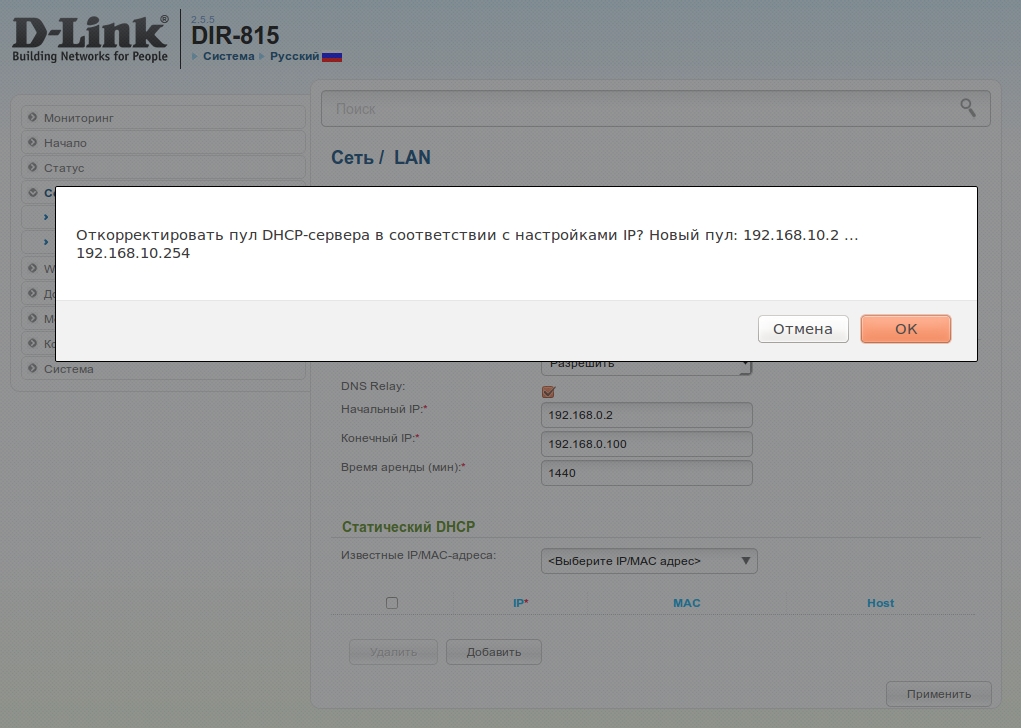Open Мониторинг in the sidebar
The image size is (1021, 728).
pyautogui.click(x=79, y=118)
